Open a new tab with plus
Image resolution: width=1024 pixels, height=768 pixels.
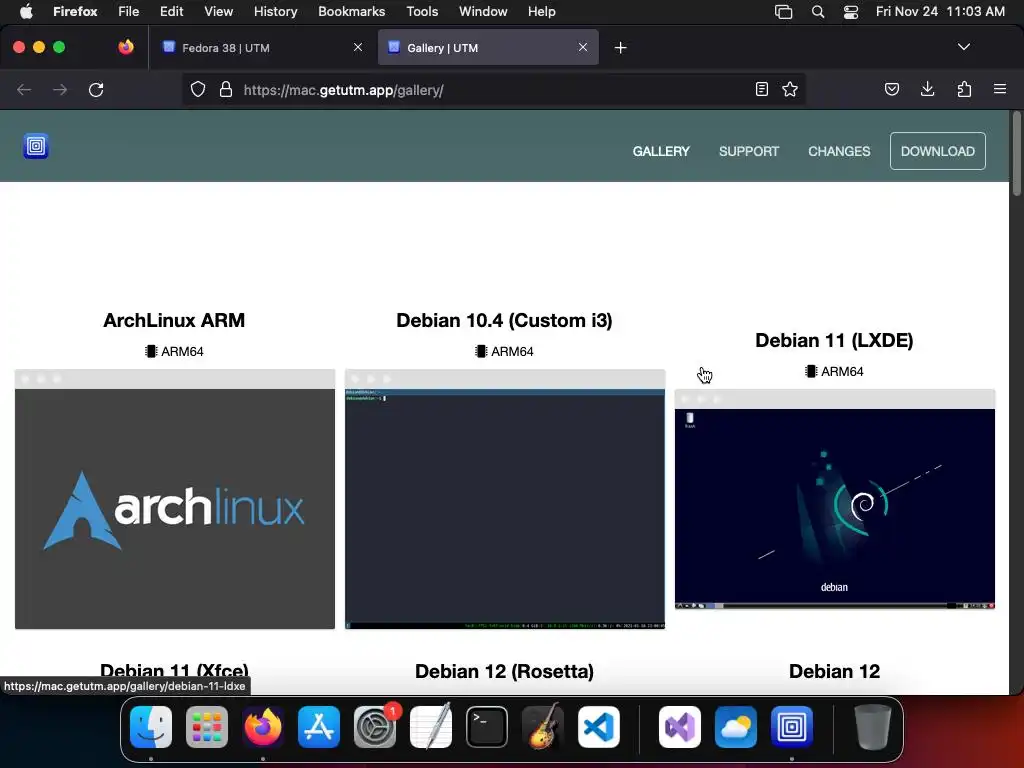(620, 48)
